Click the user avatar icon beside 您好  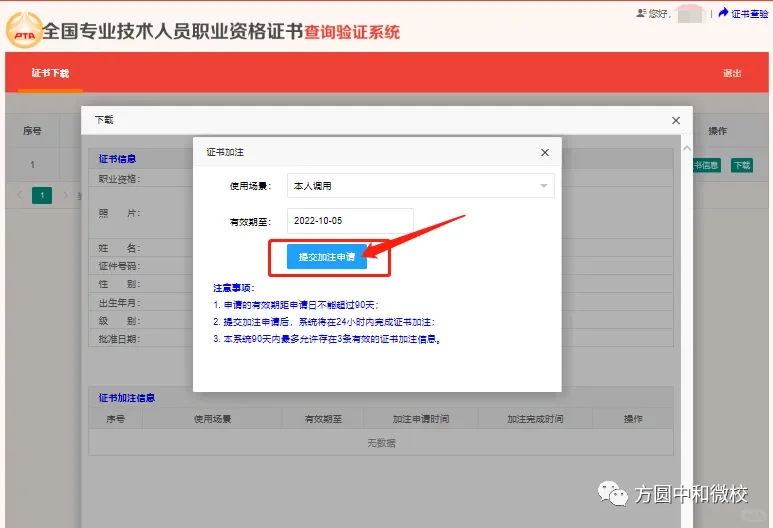point(641,13)
